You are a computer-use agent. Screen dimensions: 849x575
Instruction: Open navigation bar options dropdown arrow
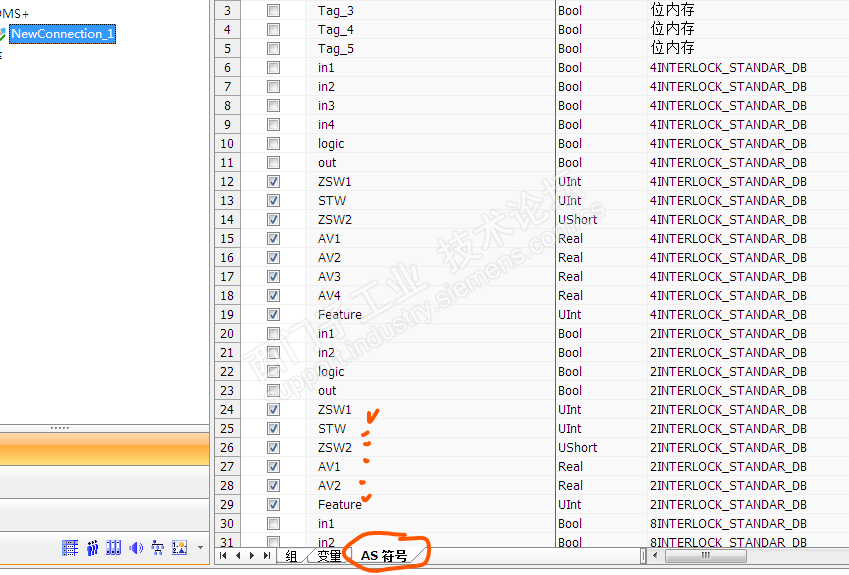200,548
